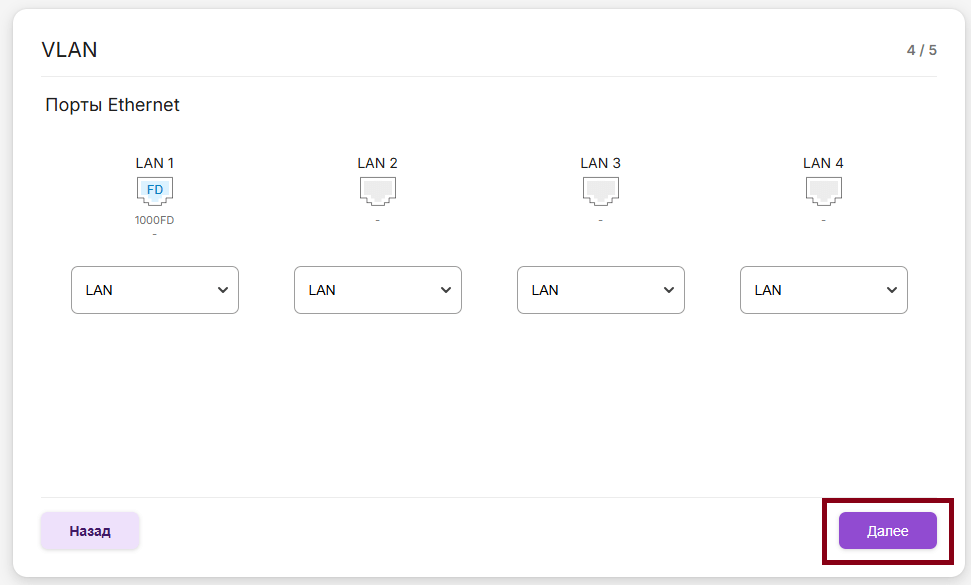The width and height of the screenshot is (971, 585).
Task: Click the LAN 1 port name label
Action: [155, 163]
